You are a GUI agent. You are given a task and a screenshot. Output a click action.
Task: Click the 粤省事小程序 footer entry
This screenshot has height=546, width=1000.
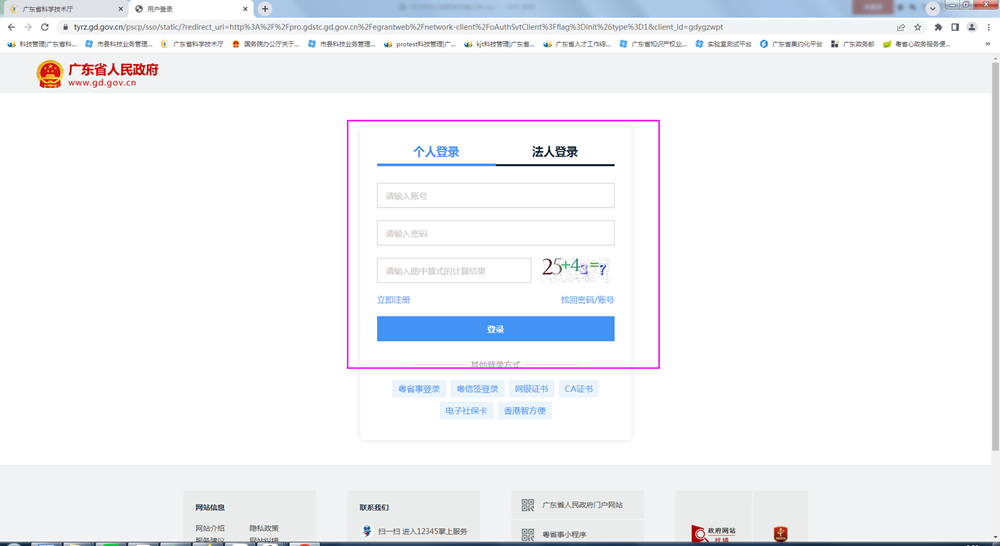(564, 535)
